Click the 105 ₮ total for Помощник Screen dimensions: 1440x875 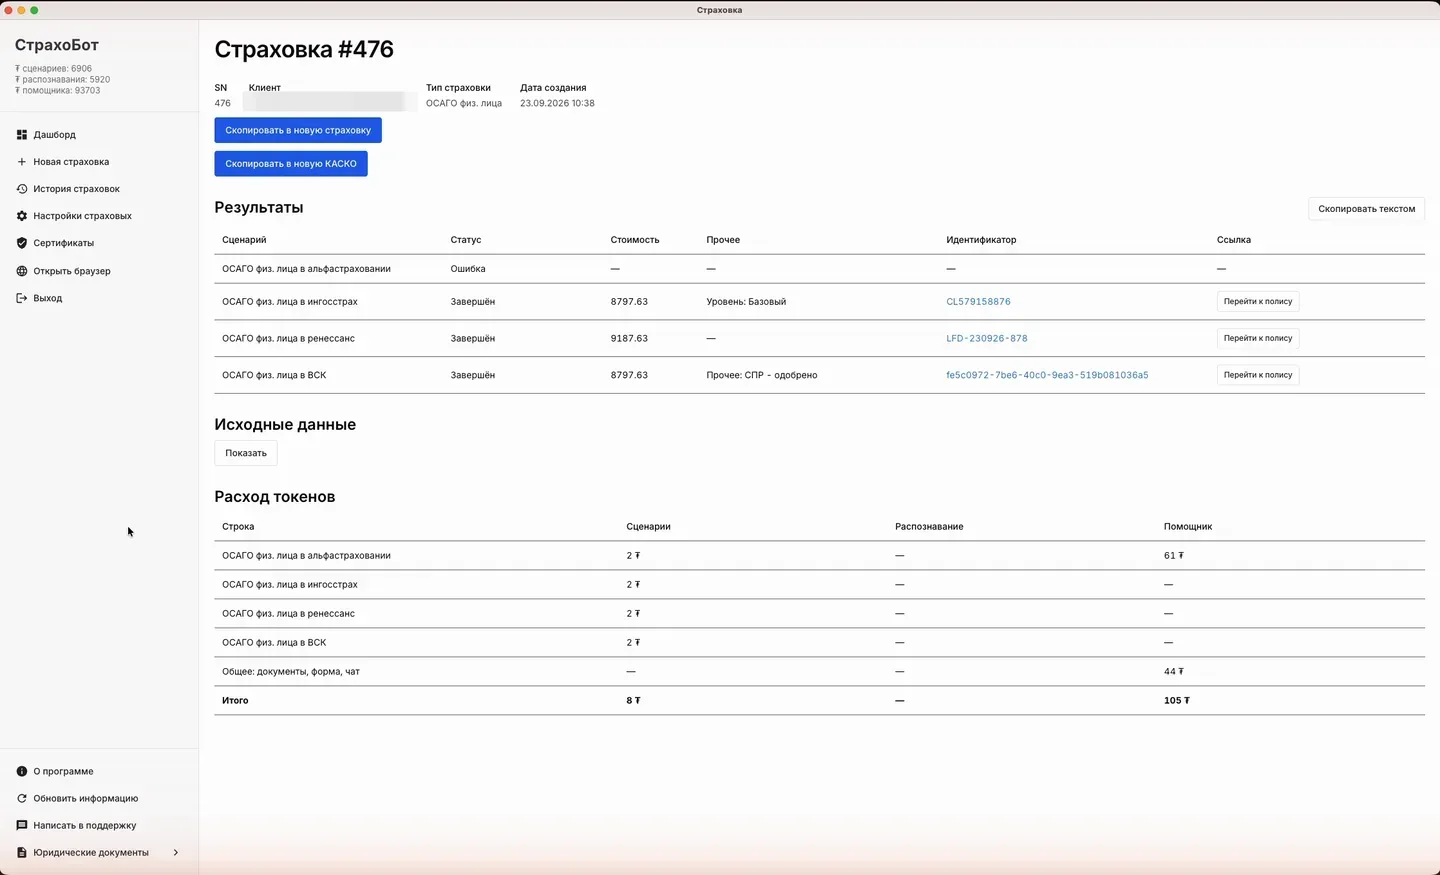pyautogui.click(x=1177, y=700)
